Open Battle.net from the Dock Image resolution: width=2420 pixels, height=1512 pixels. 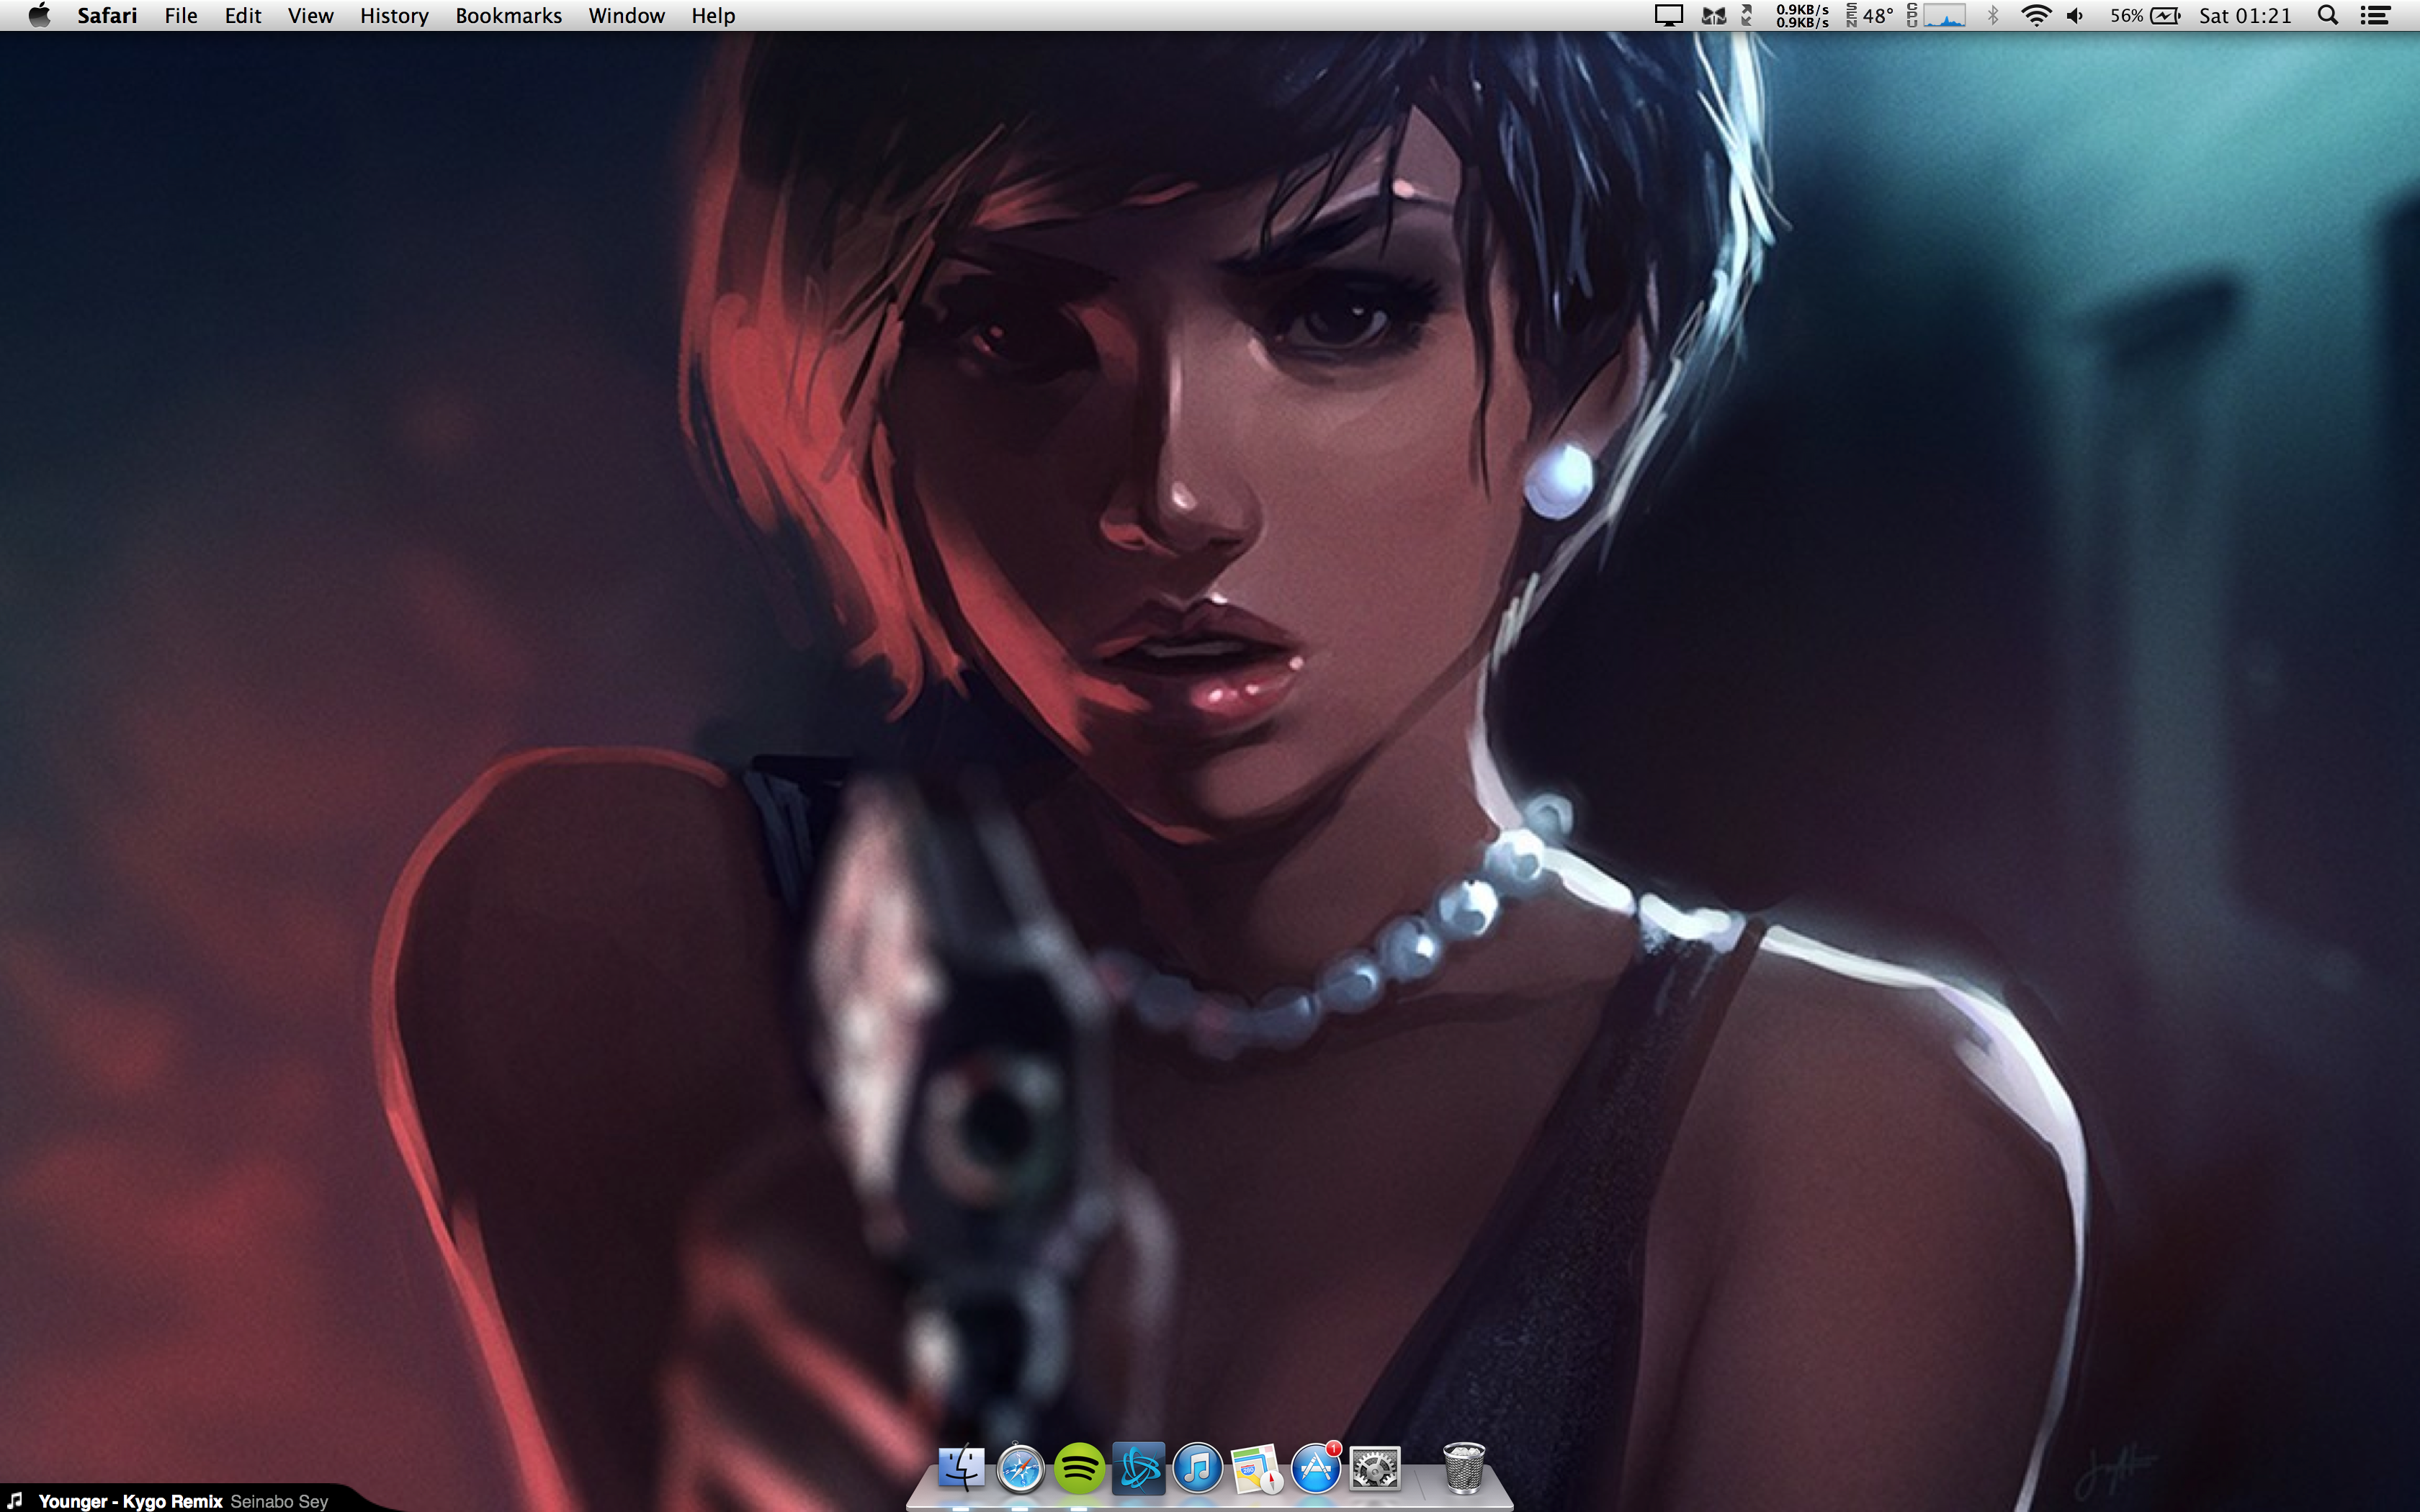pyautogui.click(x=1138, y=1468)
